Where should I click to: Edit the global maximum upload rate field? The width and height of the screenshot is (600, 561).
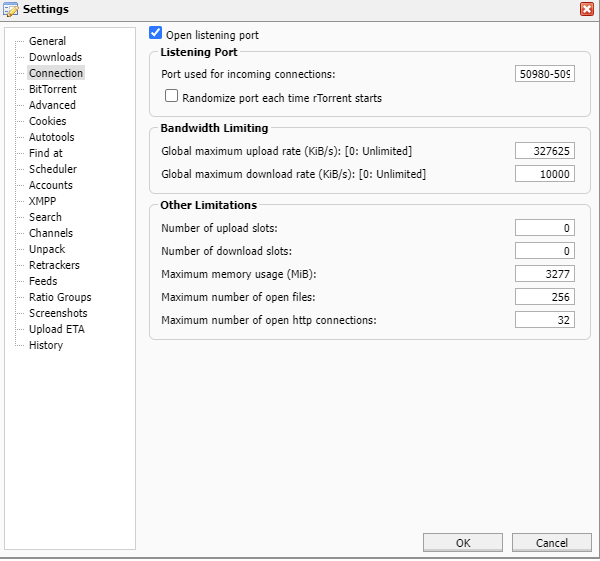pyautogui.click(x=545, y=151)
